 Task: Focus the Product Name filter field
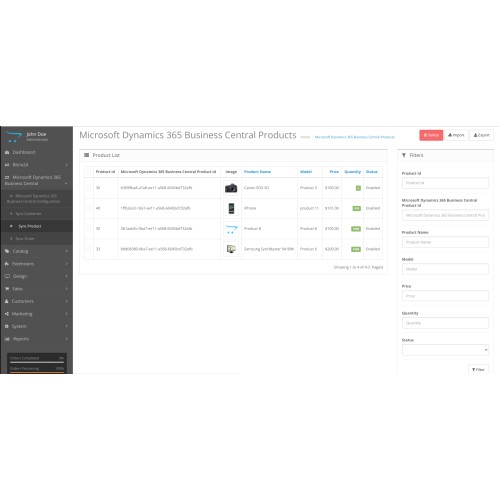click(x=445, y=242)
